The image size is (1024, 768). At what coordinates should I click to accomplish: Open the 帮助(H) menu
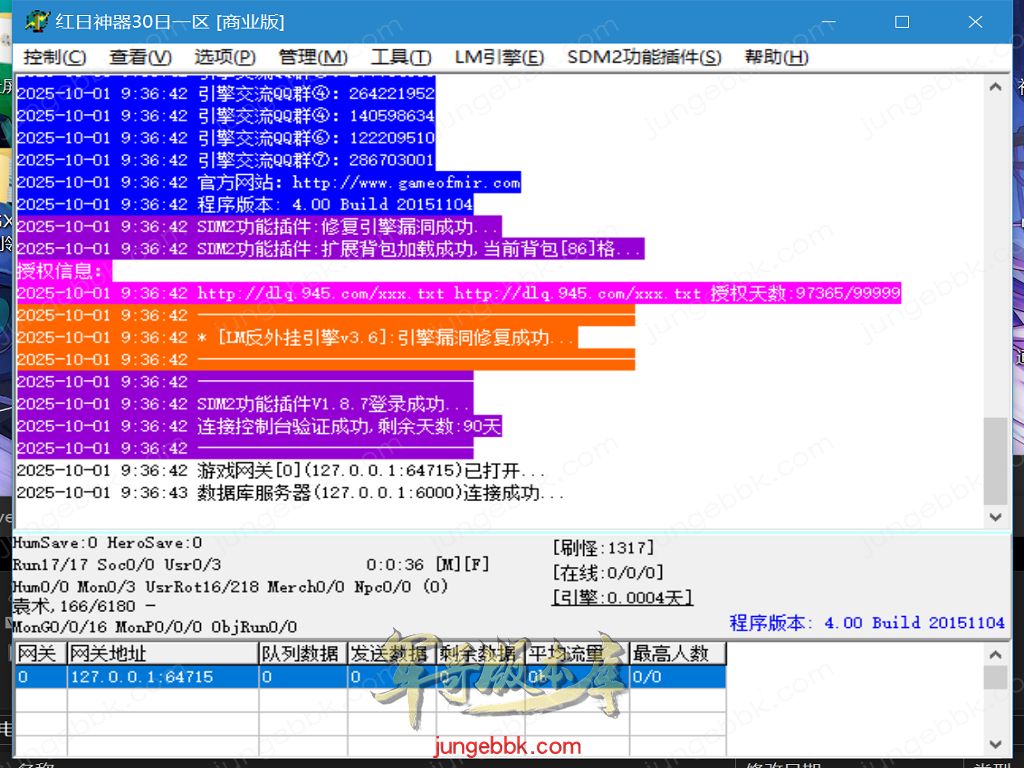[776, 57]
